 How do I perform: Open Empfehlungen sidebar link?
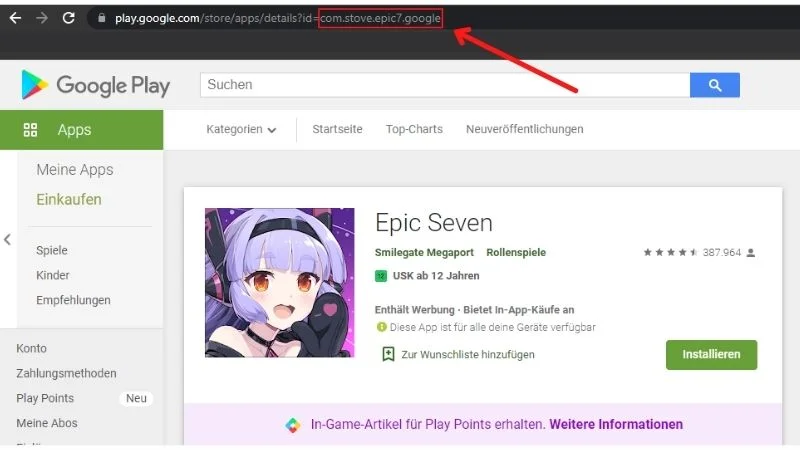tap(73, 300)
